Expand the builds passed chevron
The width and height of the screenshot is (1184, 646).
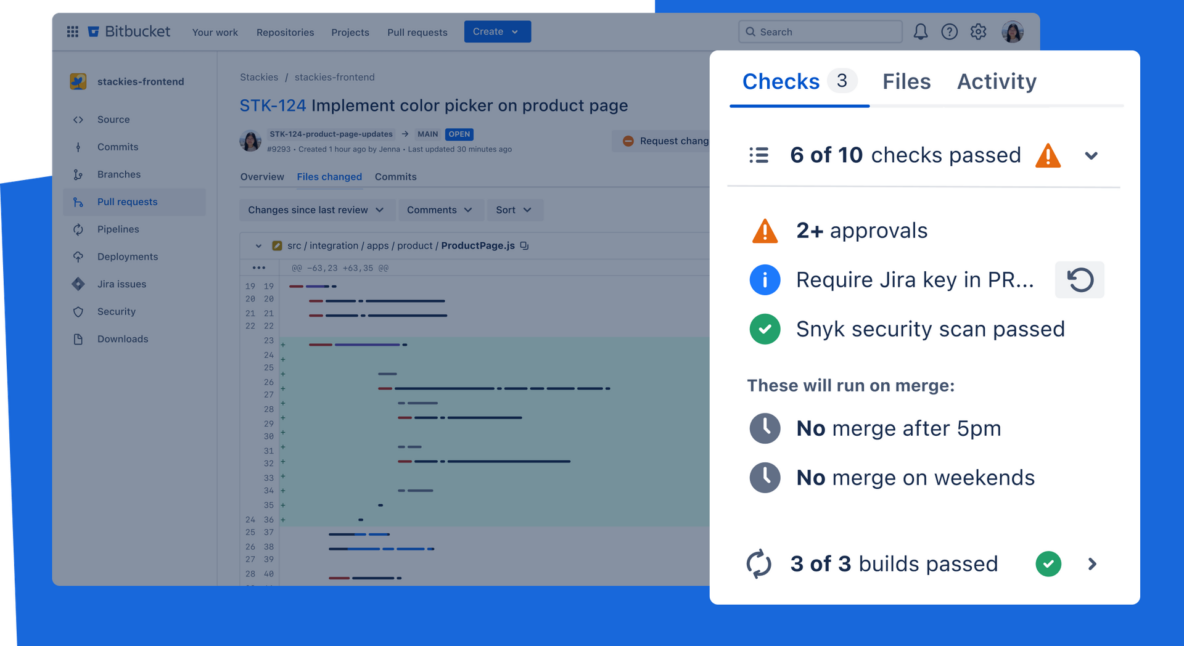click(1092, 564)
